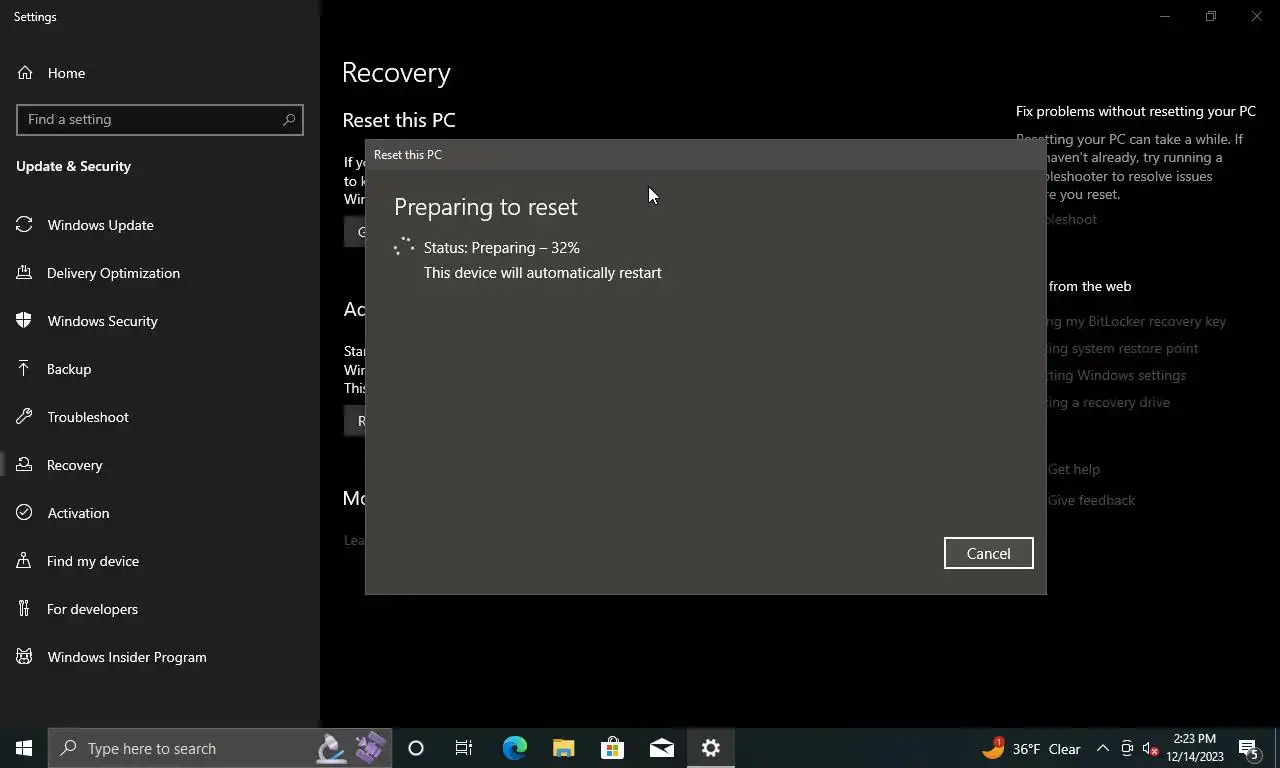Click the Status: Preparing – 32% text
Image resolution: width=1280 pixels, height=768 pixels.
[502, 247]
